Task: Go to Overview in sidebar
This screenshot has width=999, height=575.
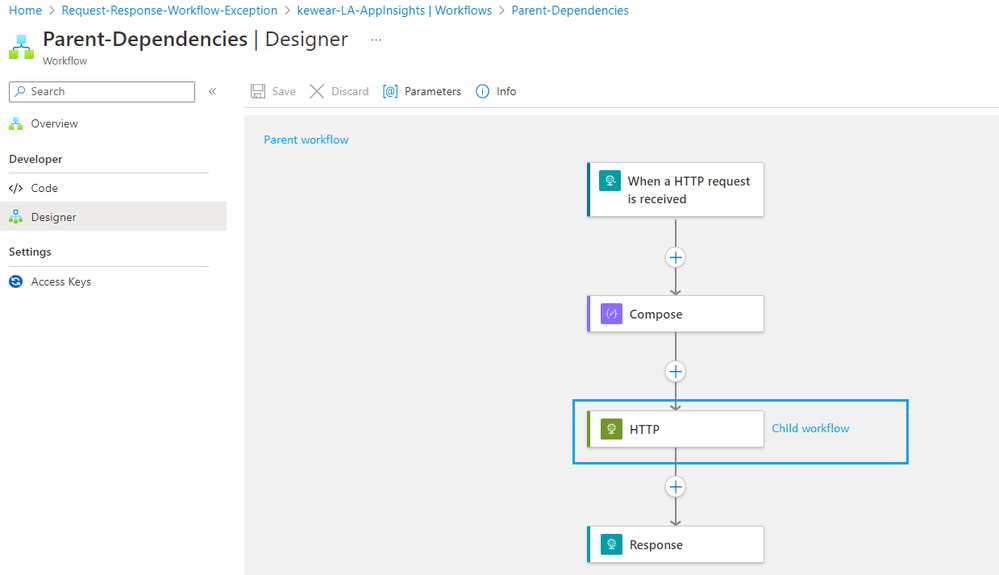Action: tap(54, 124)
